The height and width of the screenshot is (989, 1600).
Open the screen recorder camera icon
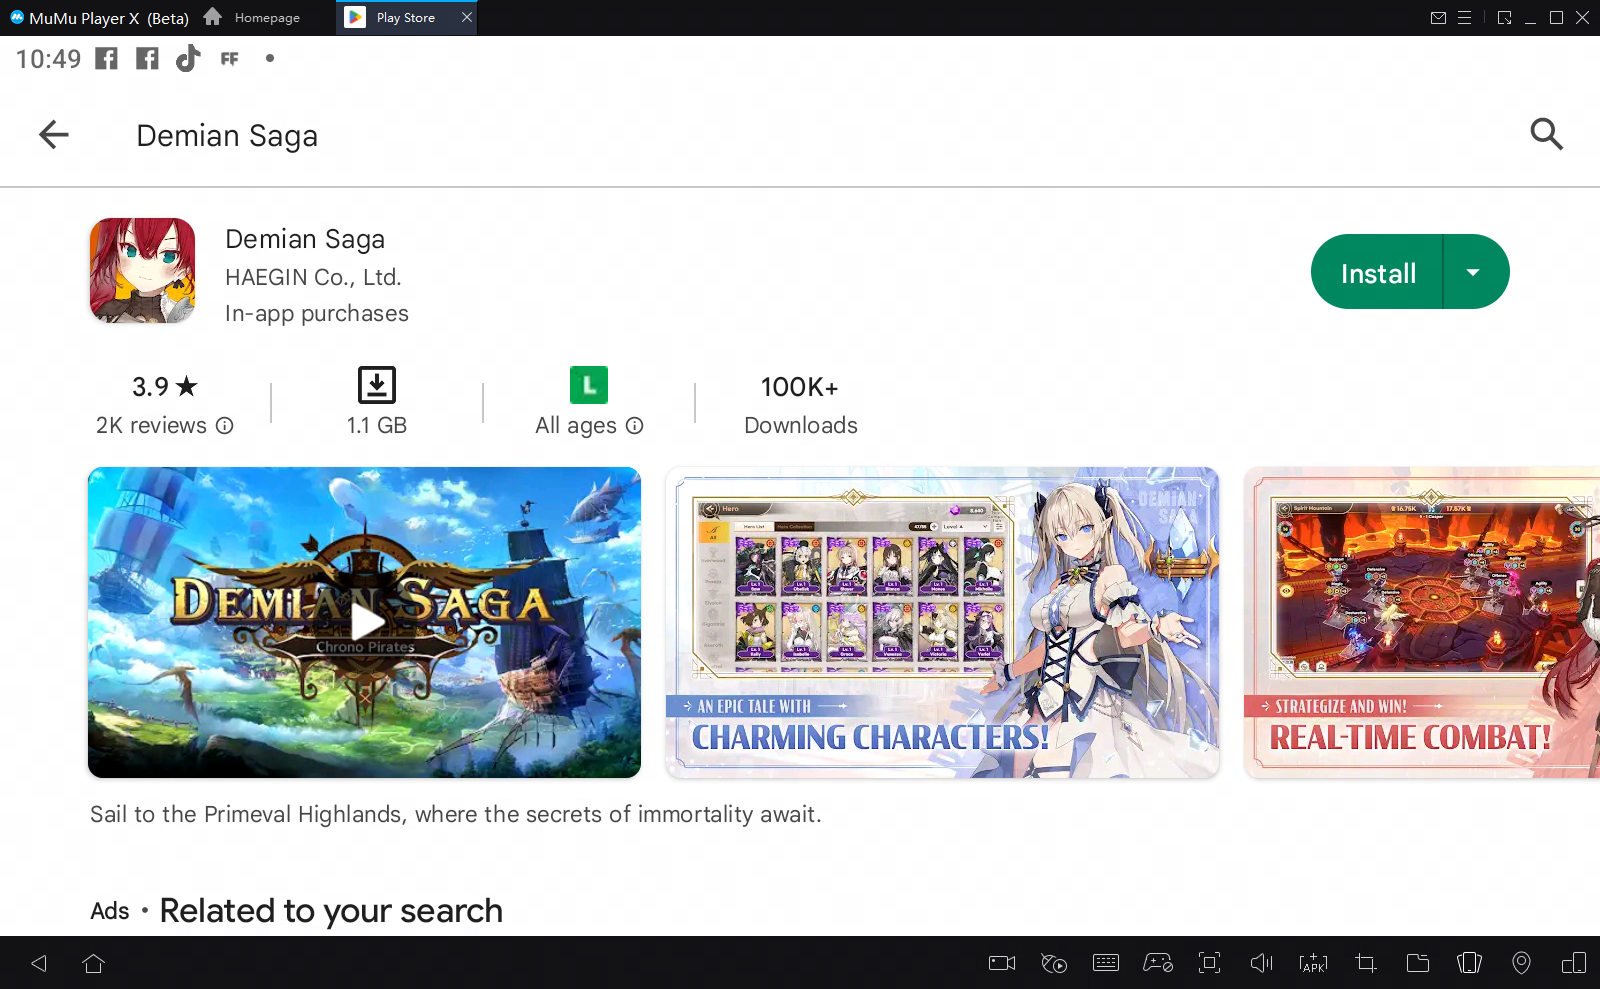tap(1001, 963)
